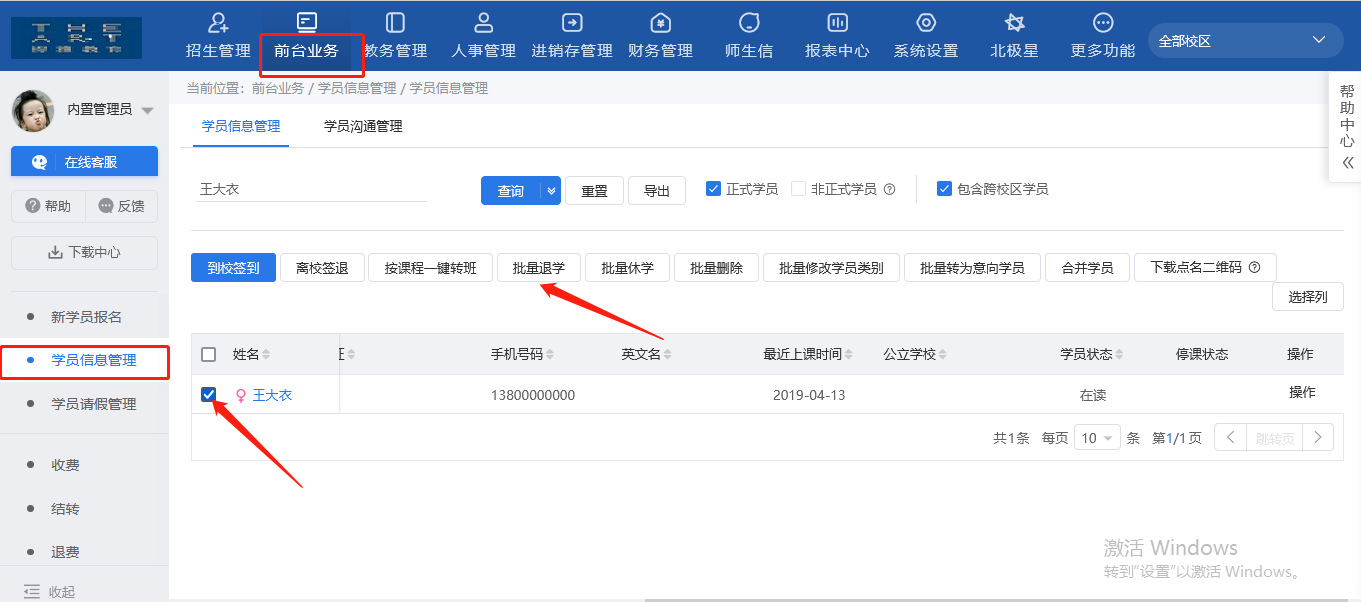Uncheck the 王大衣 row checkbox
Screen dimensions: 1361x602
click(x=208, y=394)
